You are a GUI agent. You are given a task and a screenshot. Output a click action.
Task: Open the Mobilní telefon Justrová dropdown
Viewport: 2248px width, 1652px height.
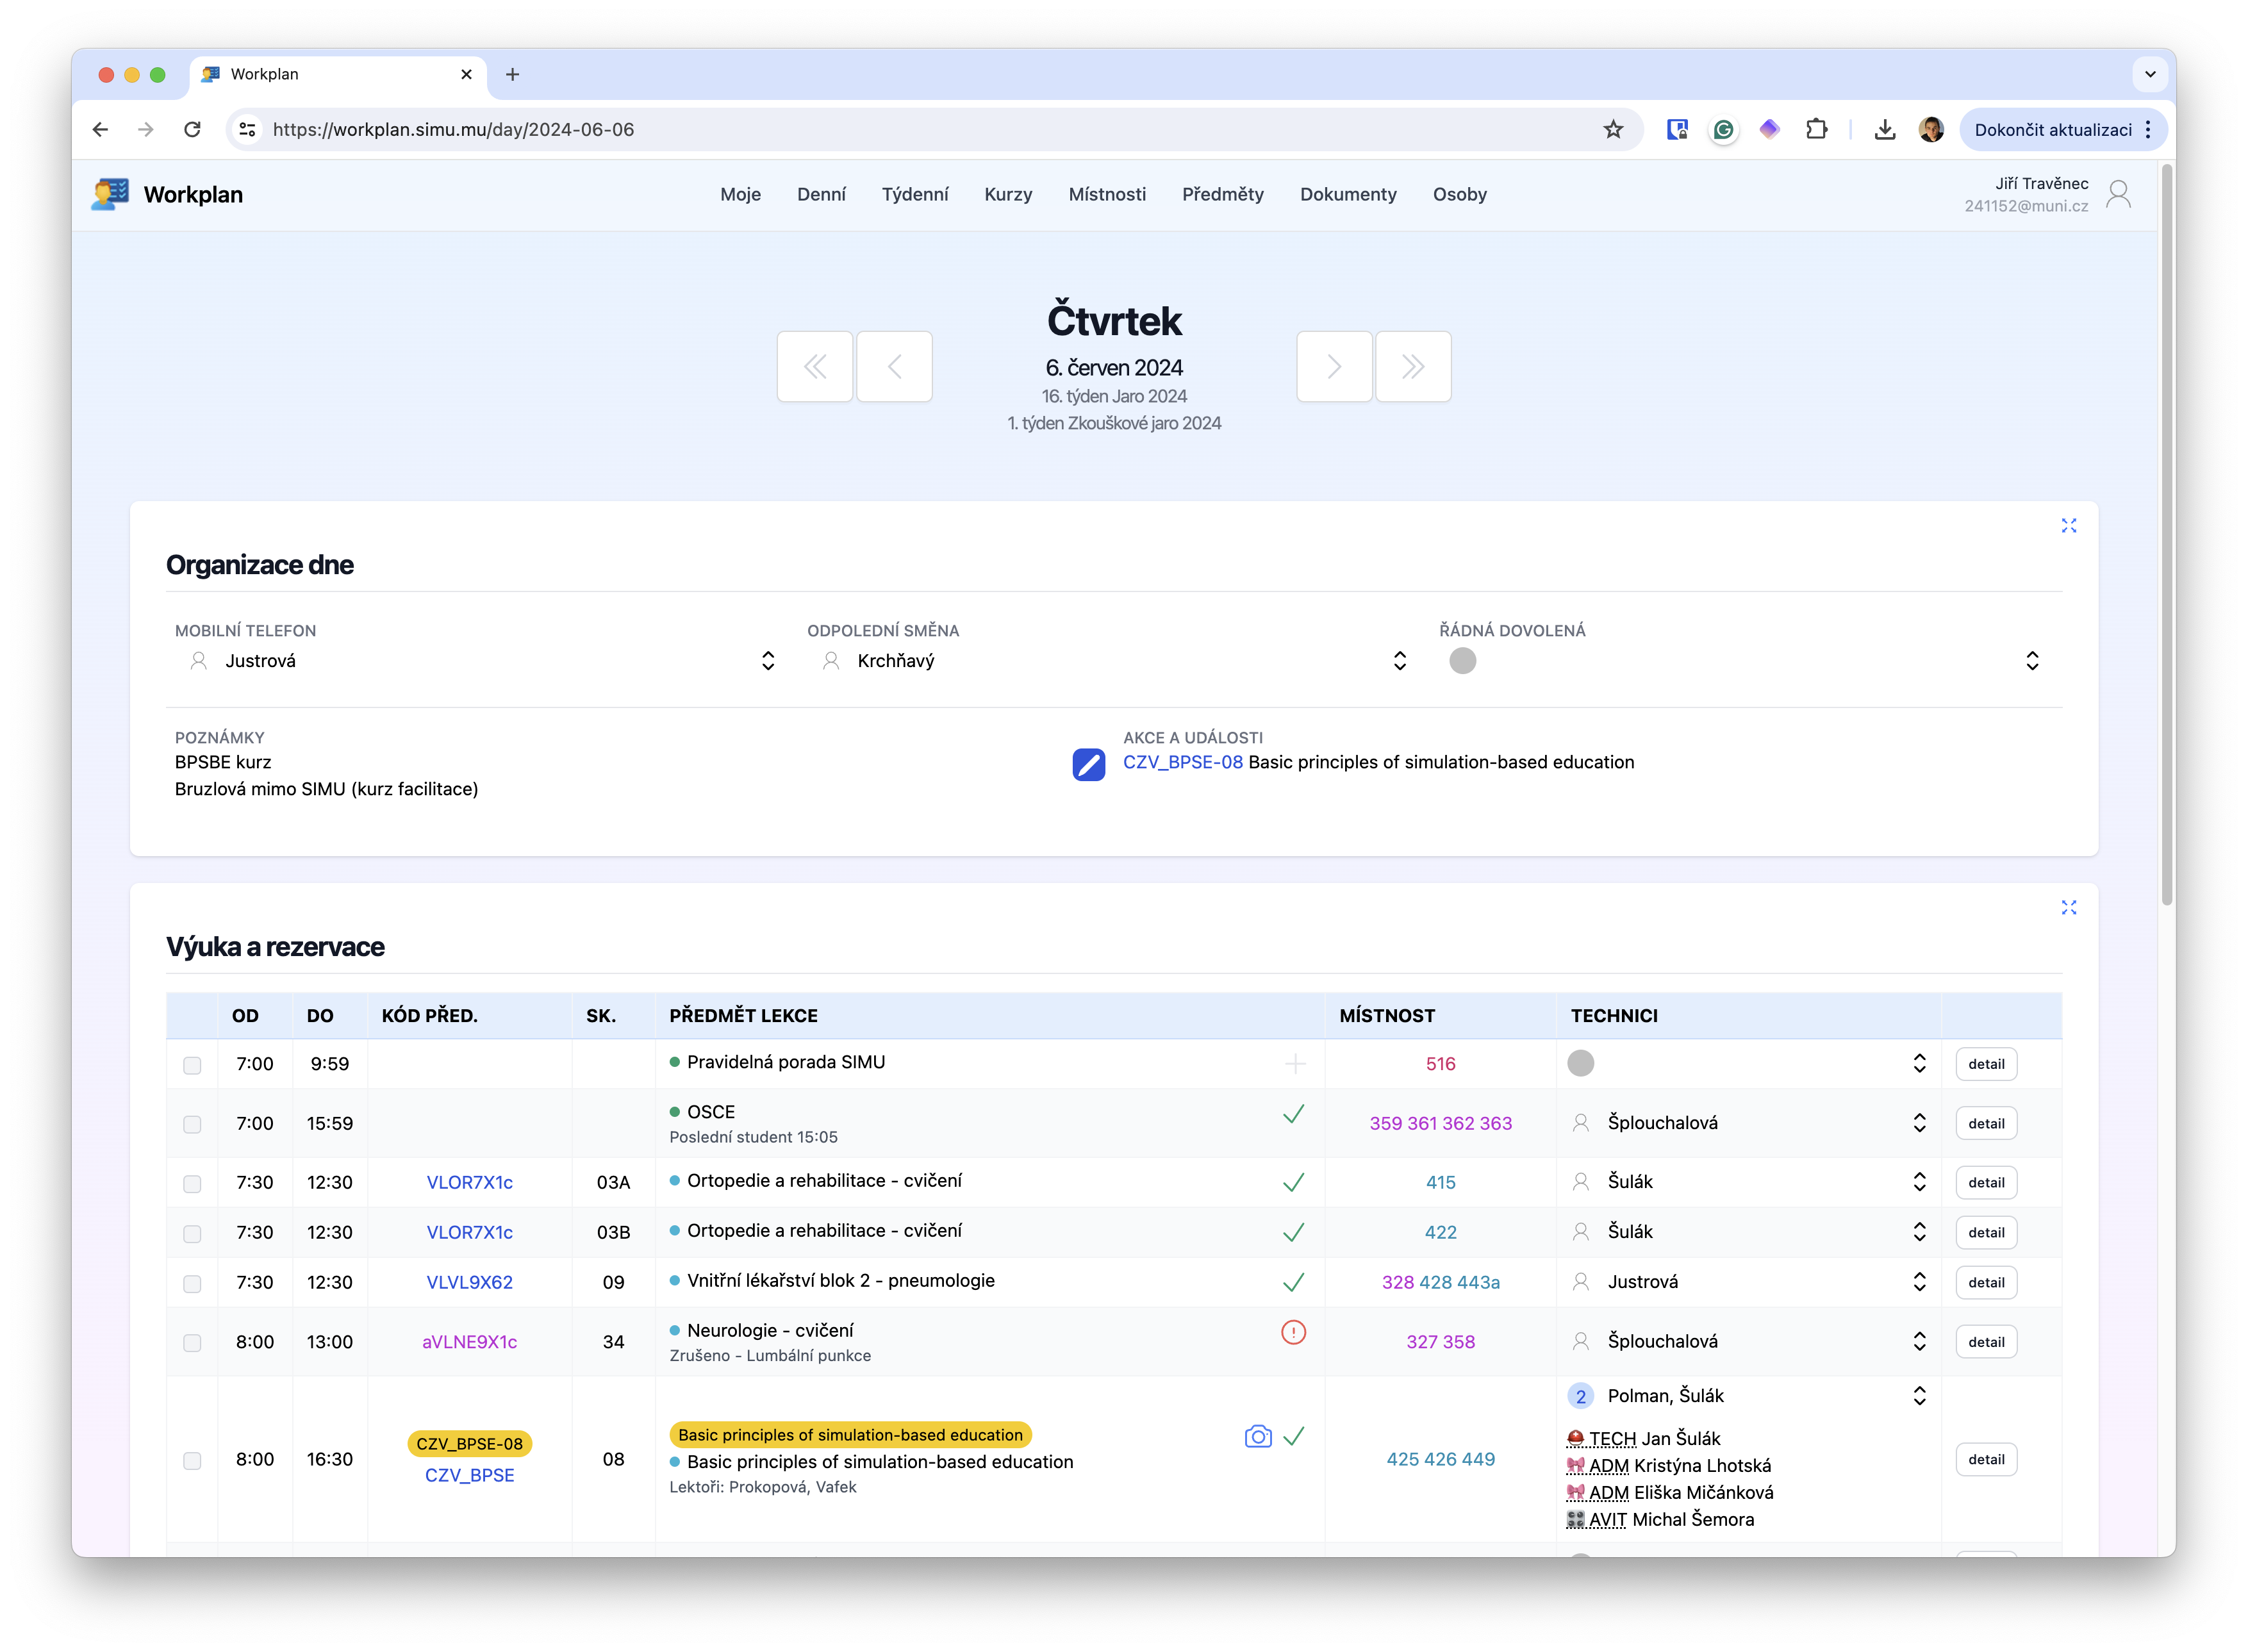767,661
